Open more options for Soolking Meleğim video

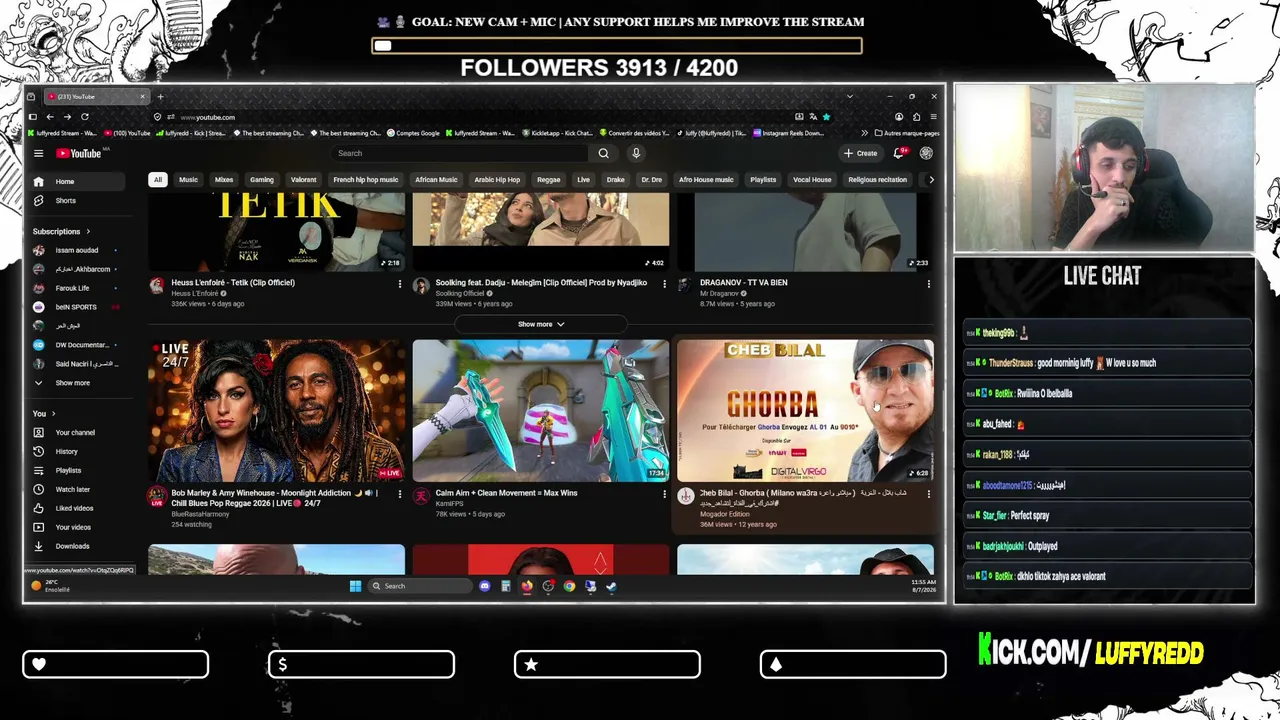(664, 284)
